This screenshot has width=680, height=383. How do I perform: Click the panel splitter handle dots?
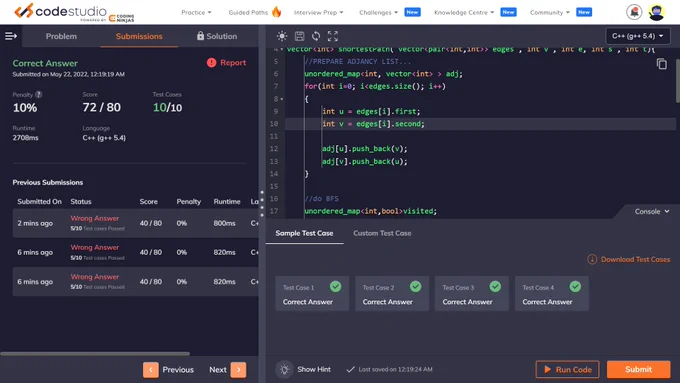tap(262, 203)
